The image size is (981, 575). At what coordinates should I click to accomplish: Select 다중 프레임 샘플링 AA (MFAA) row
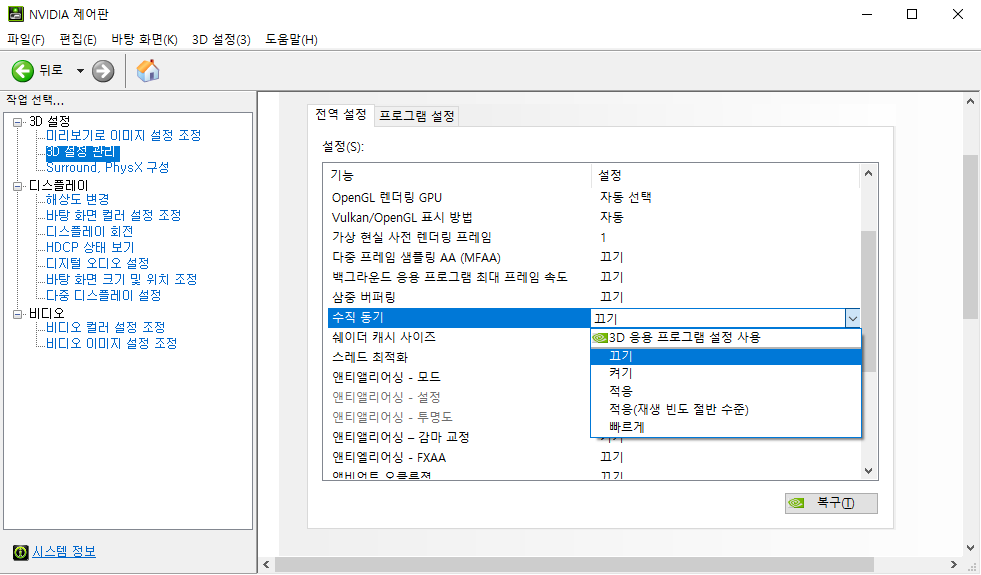[x=594, y=257]
